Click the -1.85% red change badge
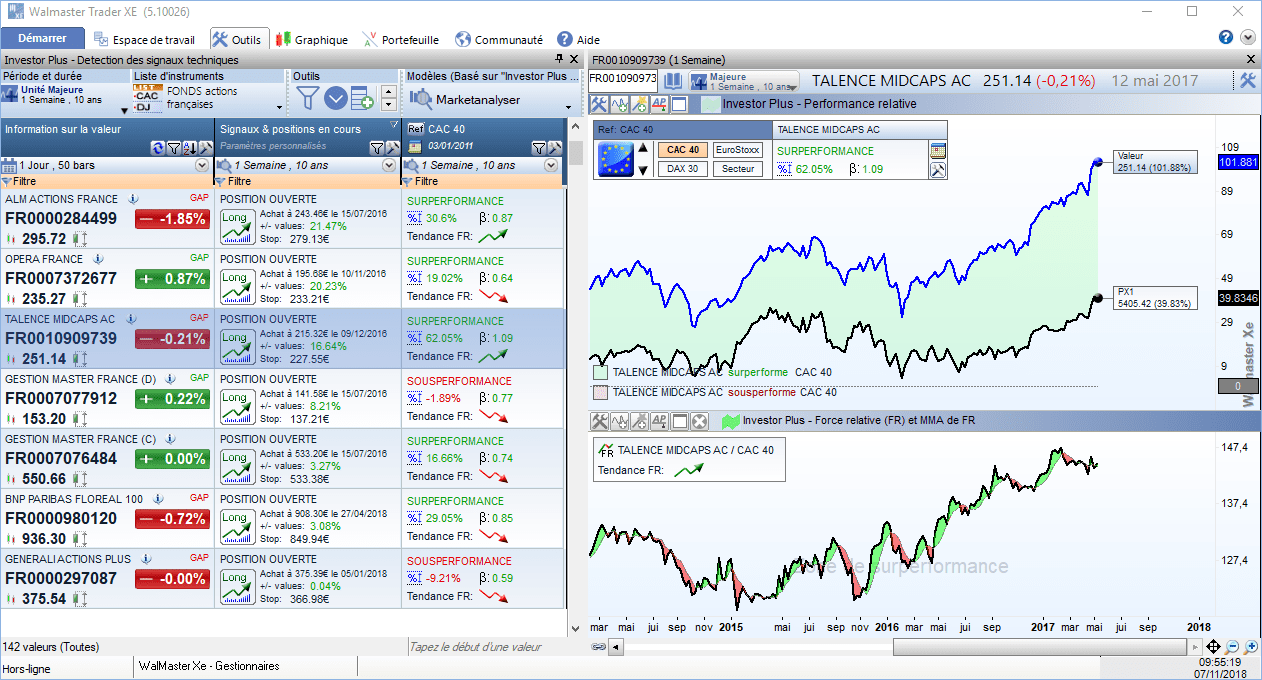Image resolution: width=1262 pixels, height=680 pixels. 172,219
